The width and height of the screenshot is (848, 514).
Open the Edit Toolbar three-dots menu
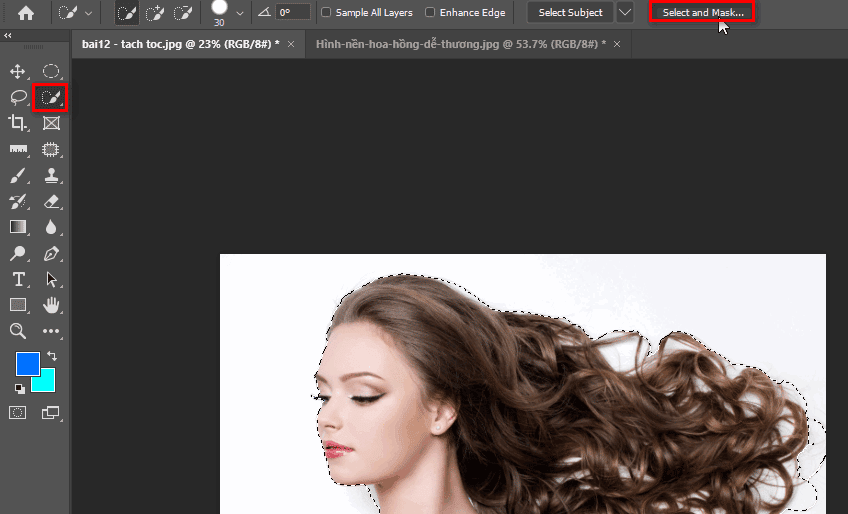pyautogui.click(x=51, y=331)
